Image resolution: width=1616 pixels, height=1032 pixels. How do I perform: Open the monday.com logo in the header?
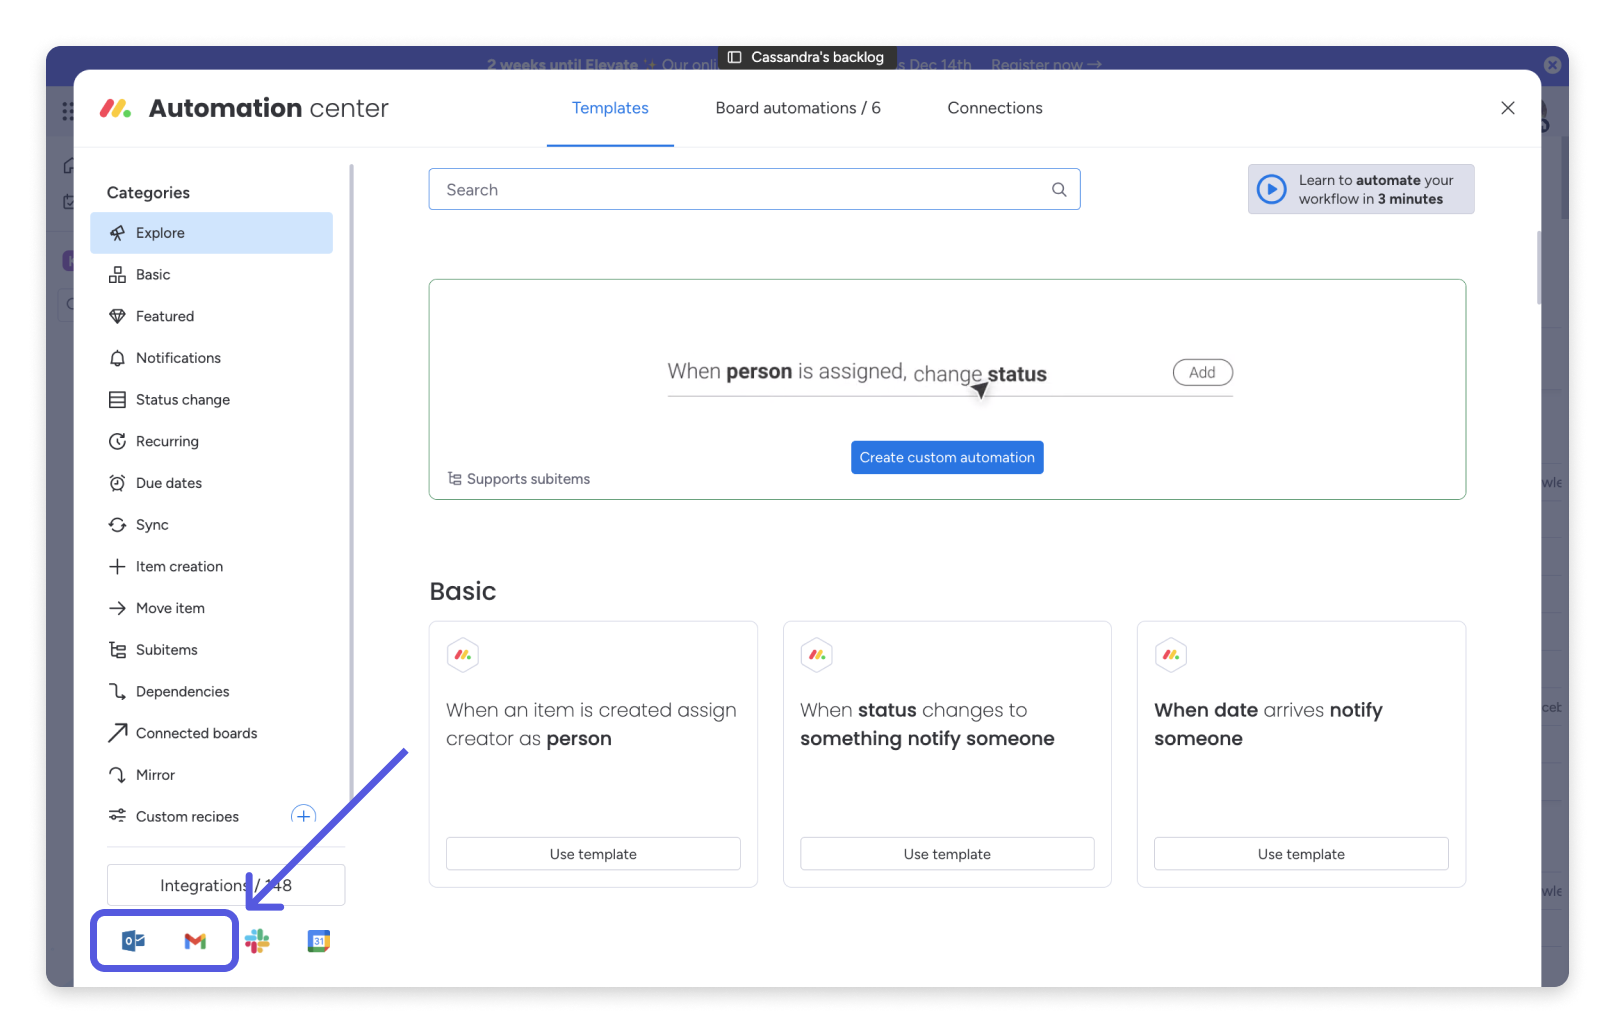click(115, 108)
